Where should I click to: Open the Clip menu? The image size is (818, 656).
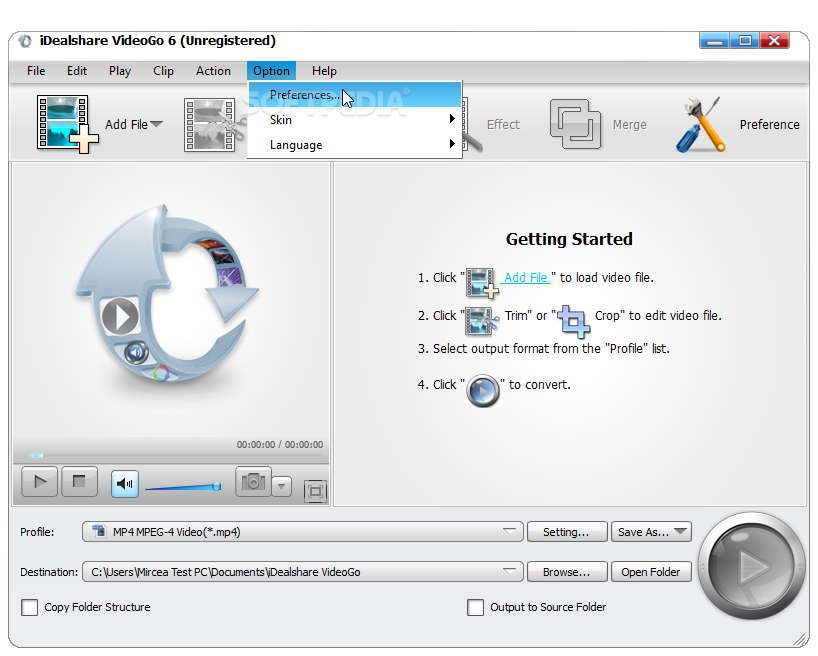163,71
